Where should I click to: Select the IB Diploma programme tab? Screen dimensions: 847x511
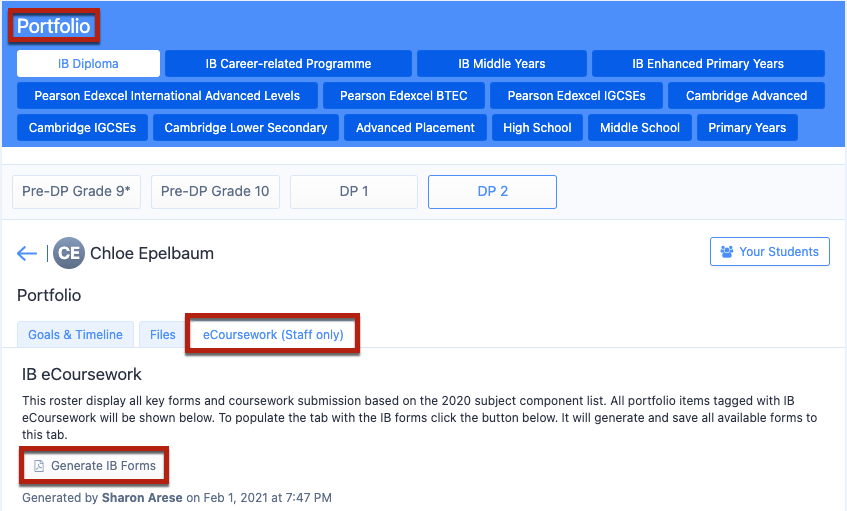tap(88, 64)
